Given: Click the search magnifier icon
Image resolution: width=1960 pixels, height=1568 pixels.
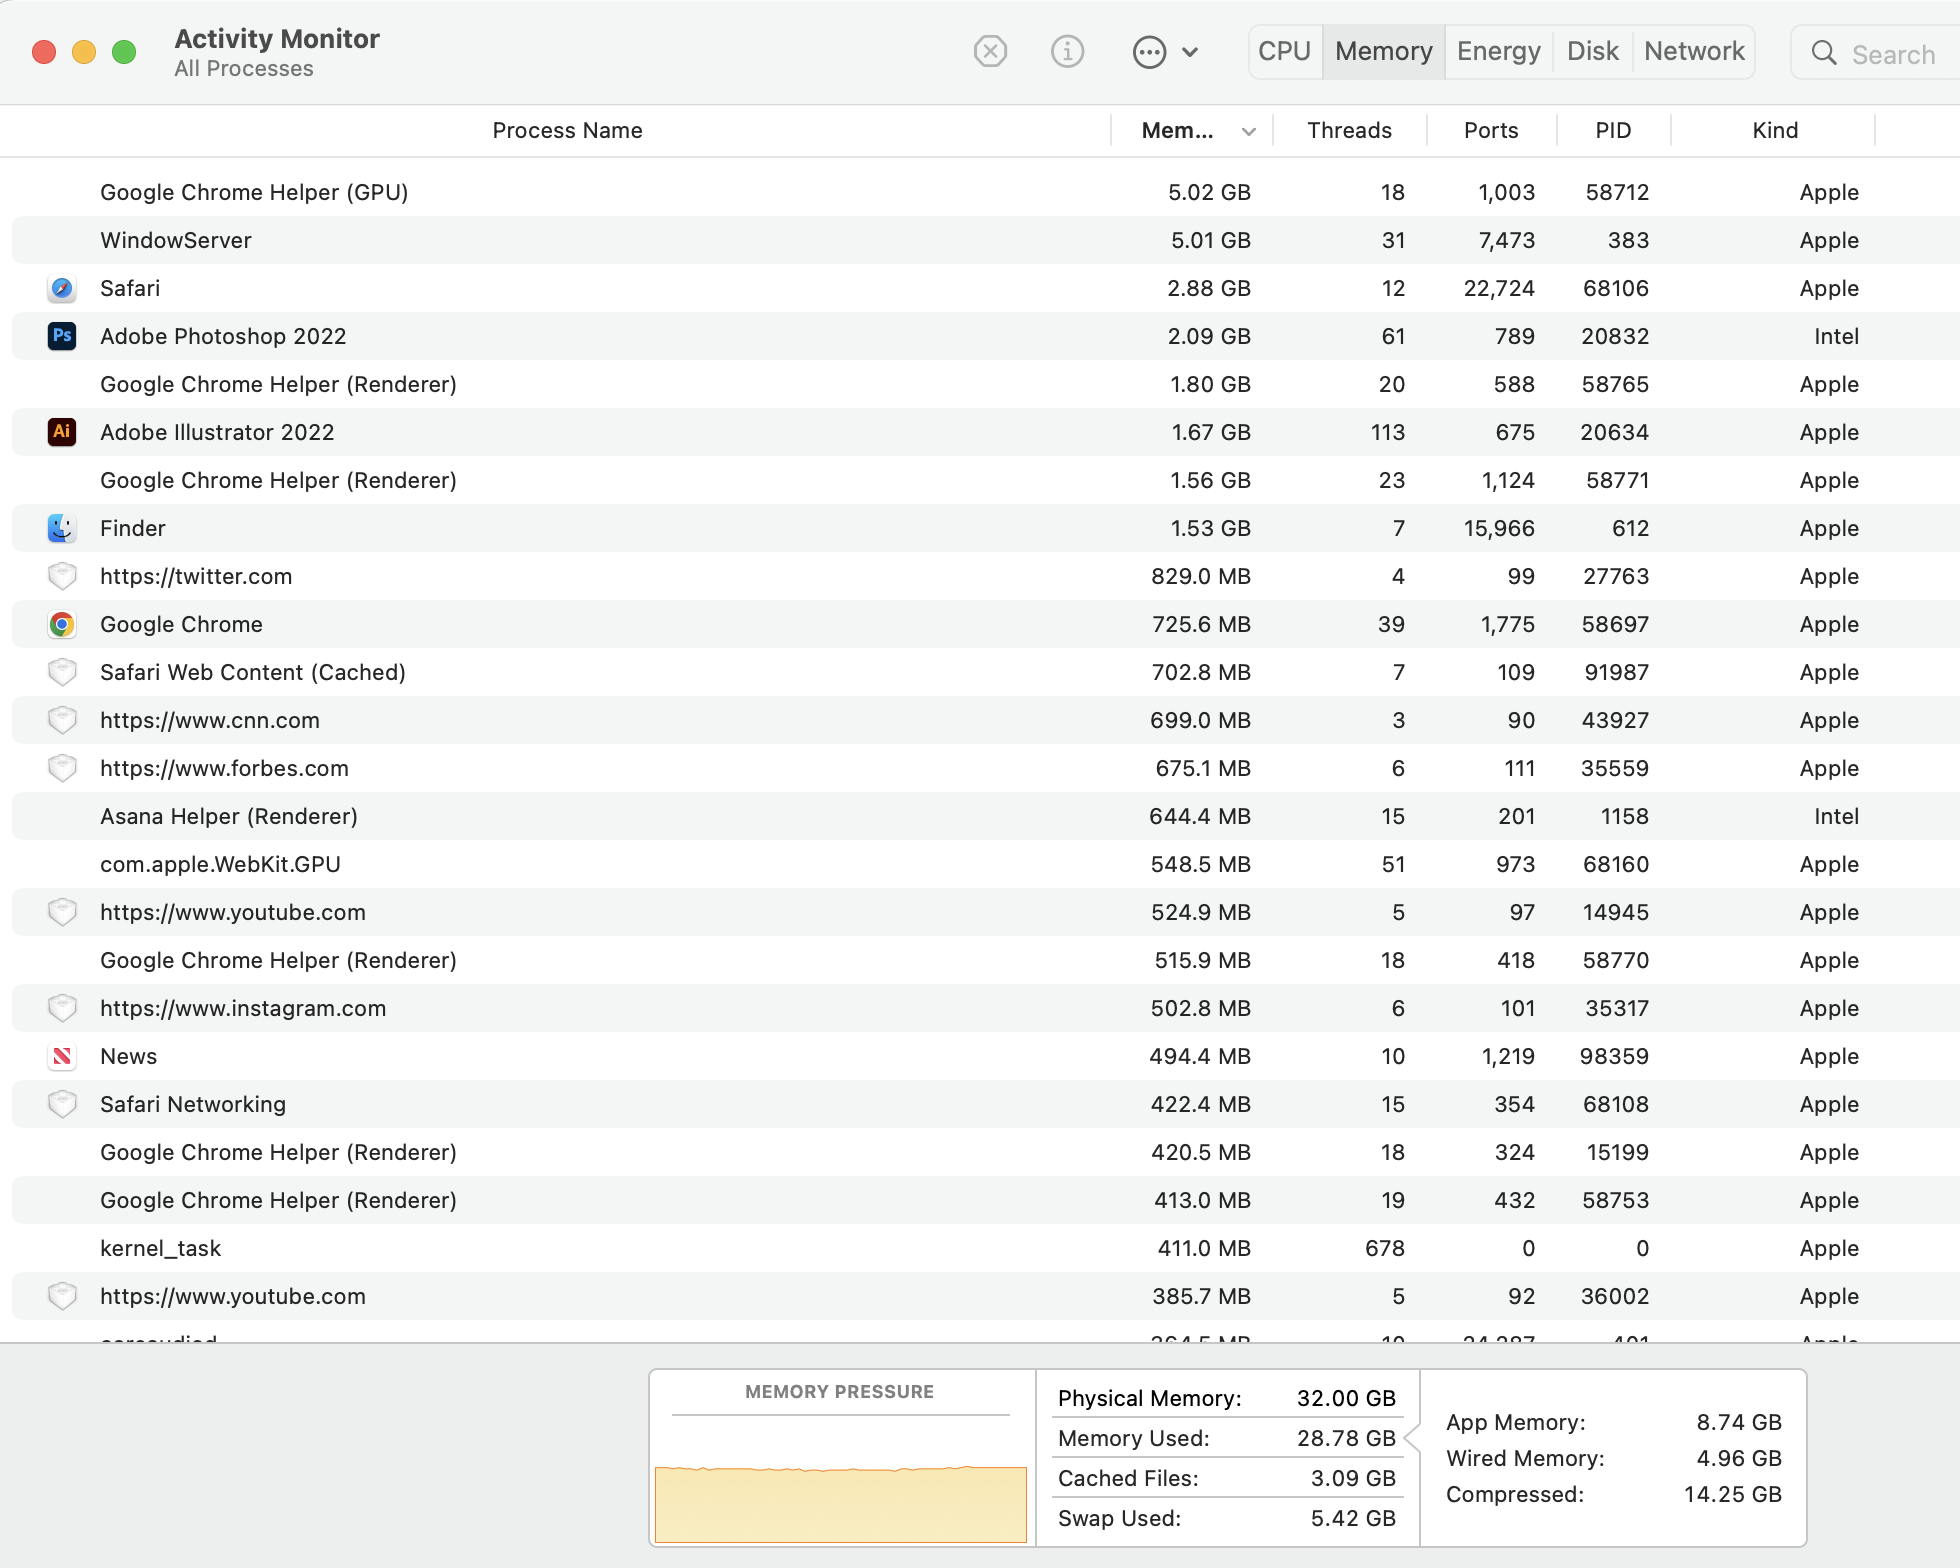Looking at the screenshot, I should 1824,53.
